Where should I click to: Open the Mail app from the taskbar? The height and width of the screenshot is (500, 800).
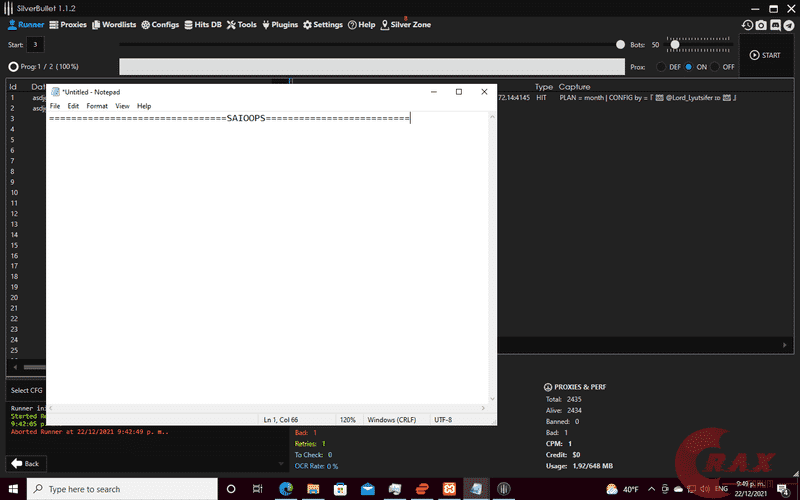[367, 489]
